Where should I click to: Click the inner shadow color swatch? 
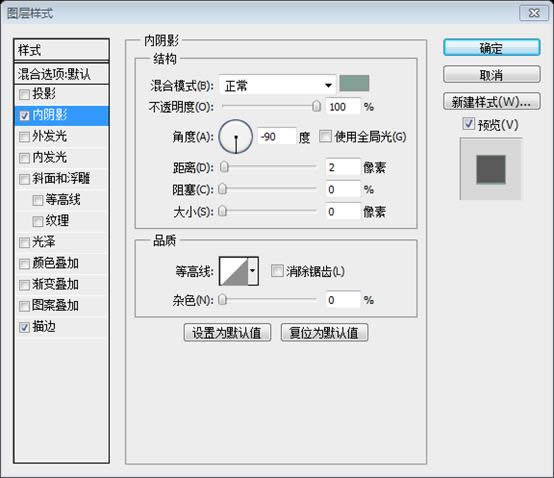coord(354,83)
